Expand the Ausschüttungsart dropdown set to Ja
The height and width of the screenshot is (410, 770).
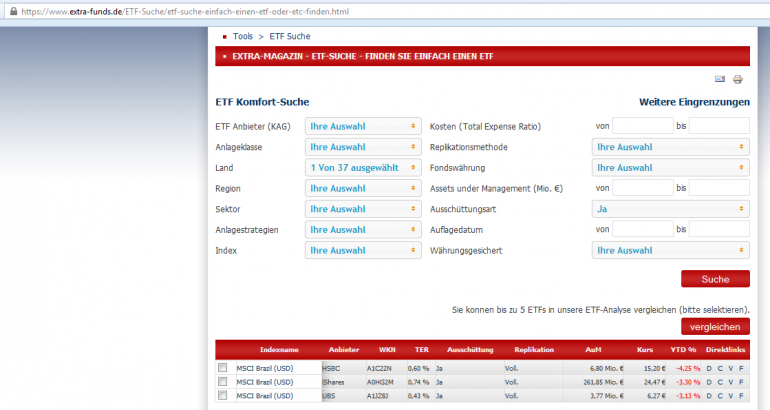point(670,209)
